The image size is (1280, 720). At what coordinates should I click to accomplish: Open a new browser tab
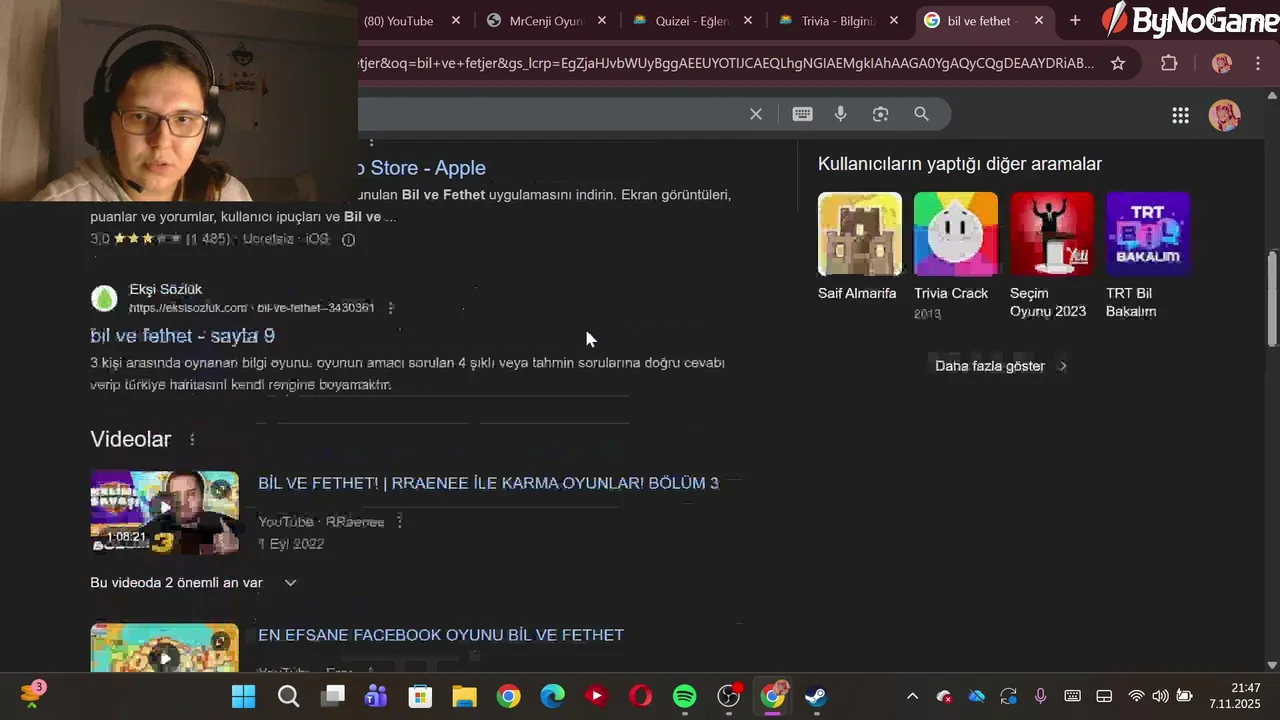click(x=1075, y=20)
